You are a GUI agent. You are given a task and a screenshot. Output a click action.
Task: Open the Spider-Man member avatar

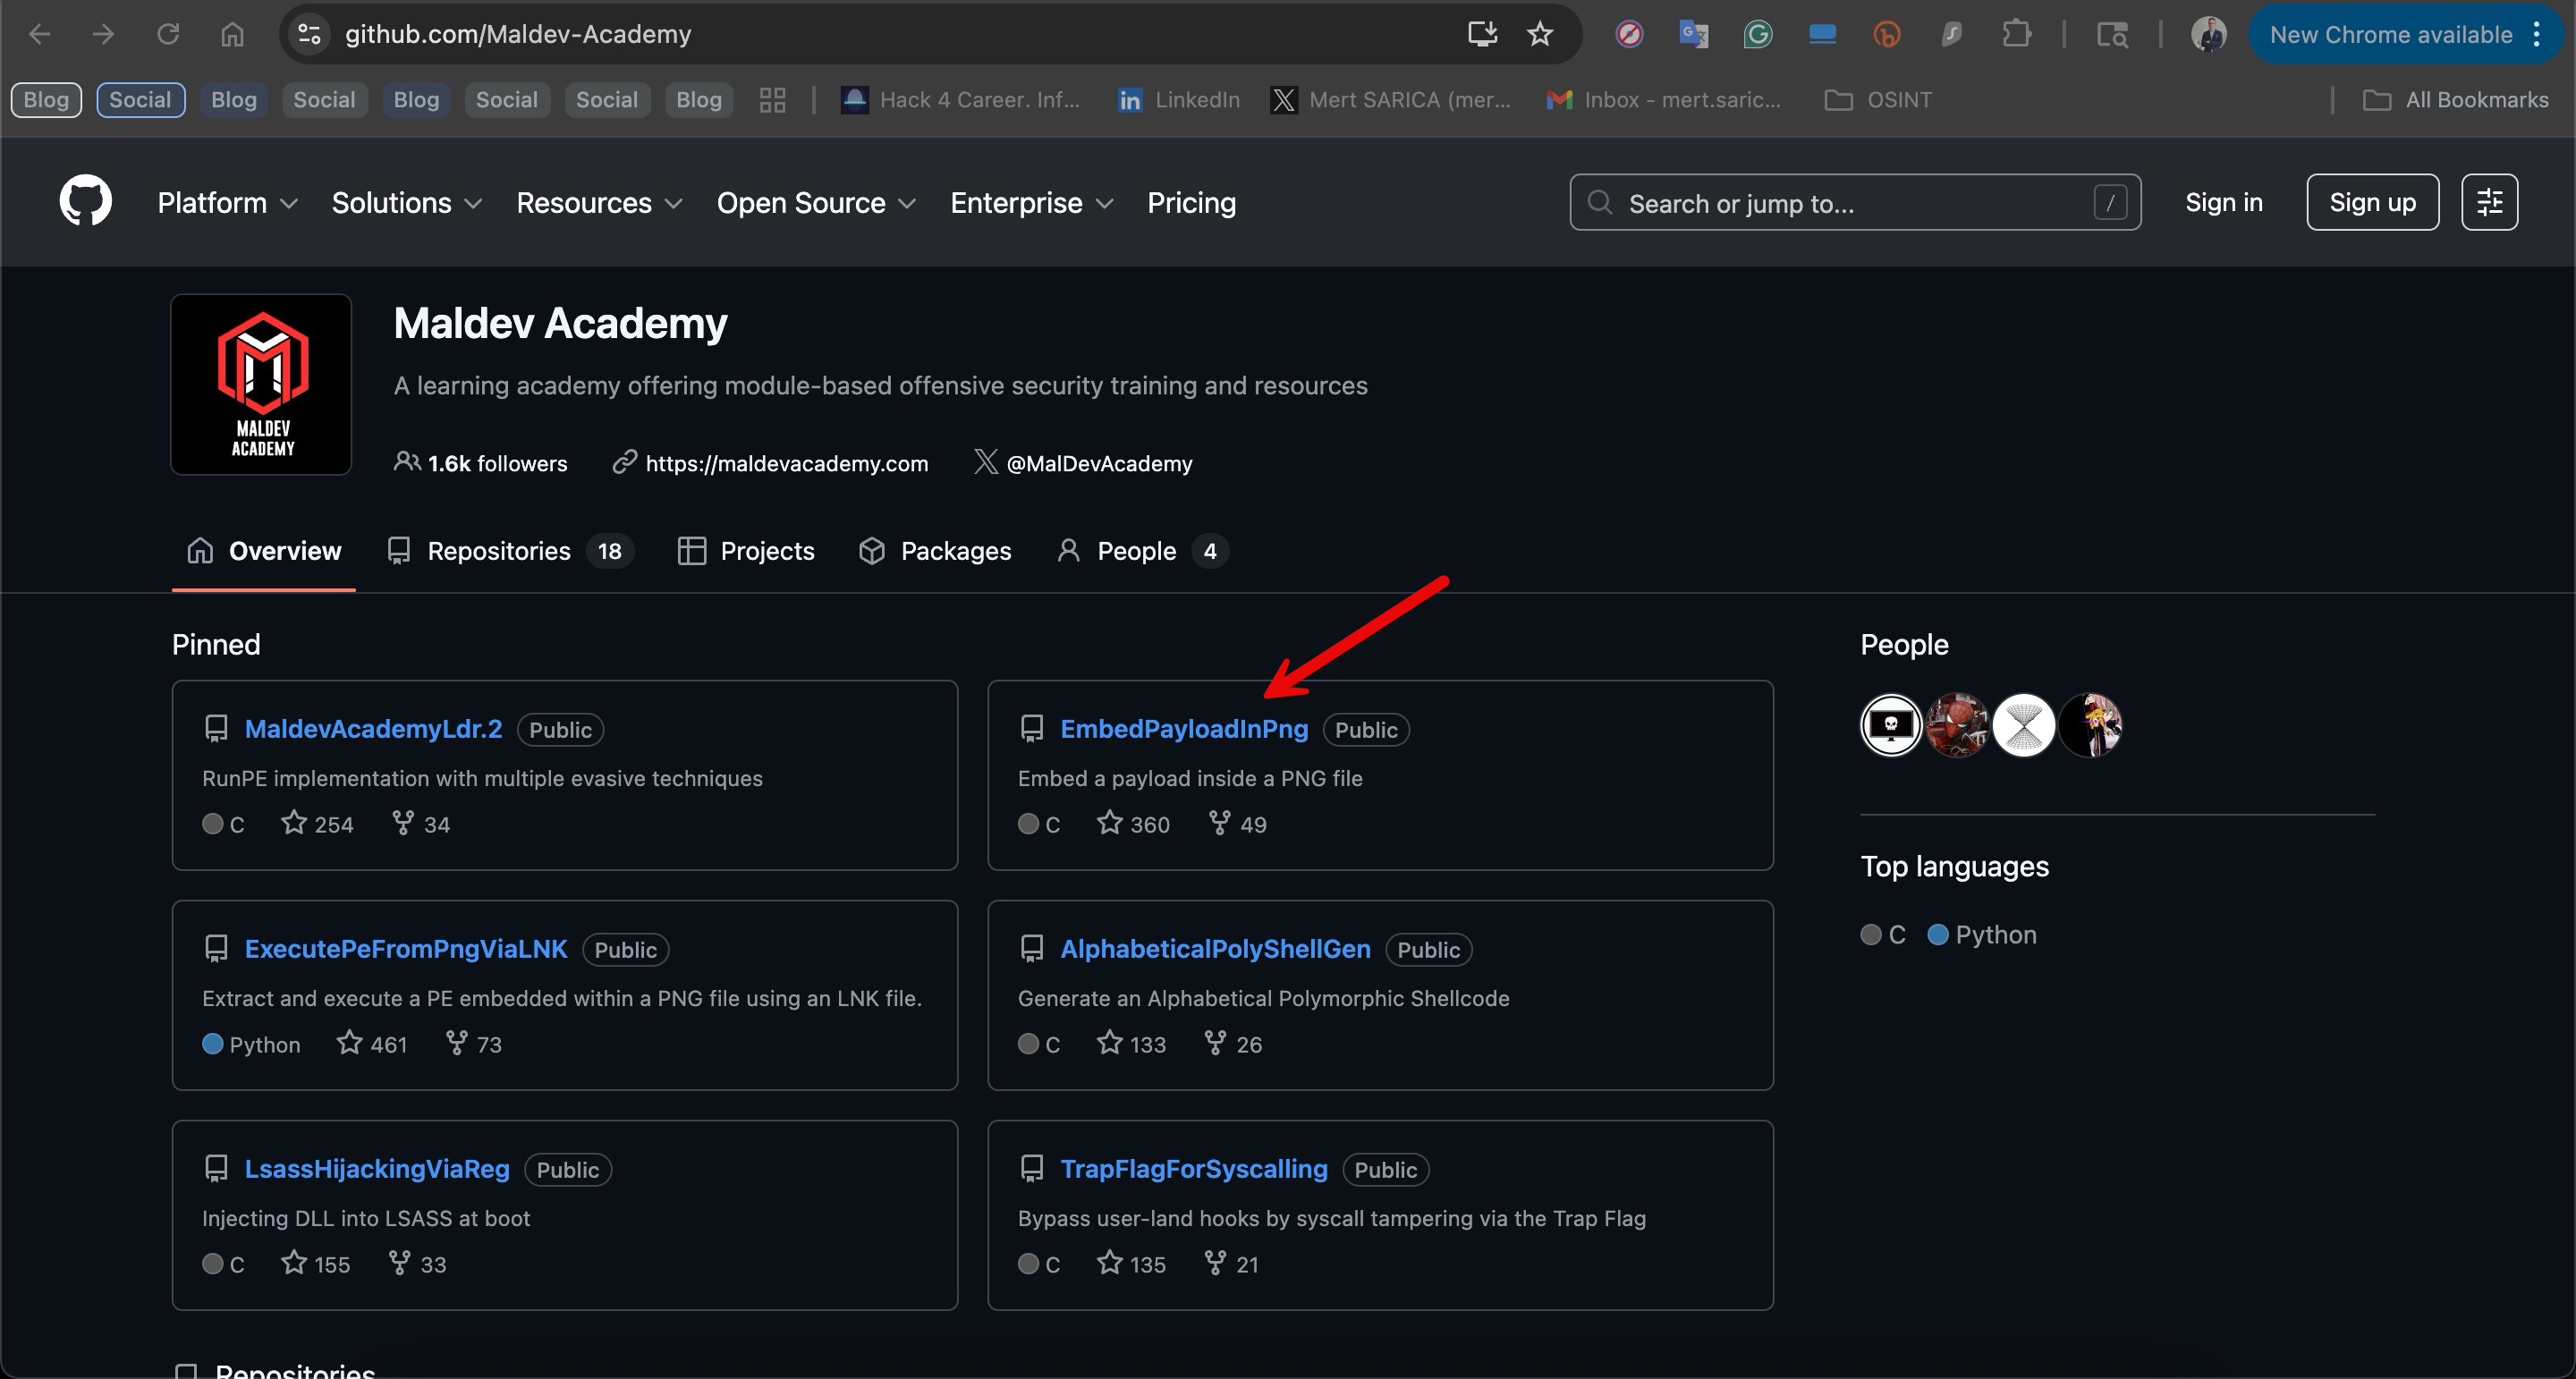pos(1957,725)
